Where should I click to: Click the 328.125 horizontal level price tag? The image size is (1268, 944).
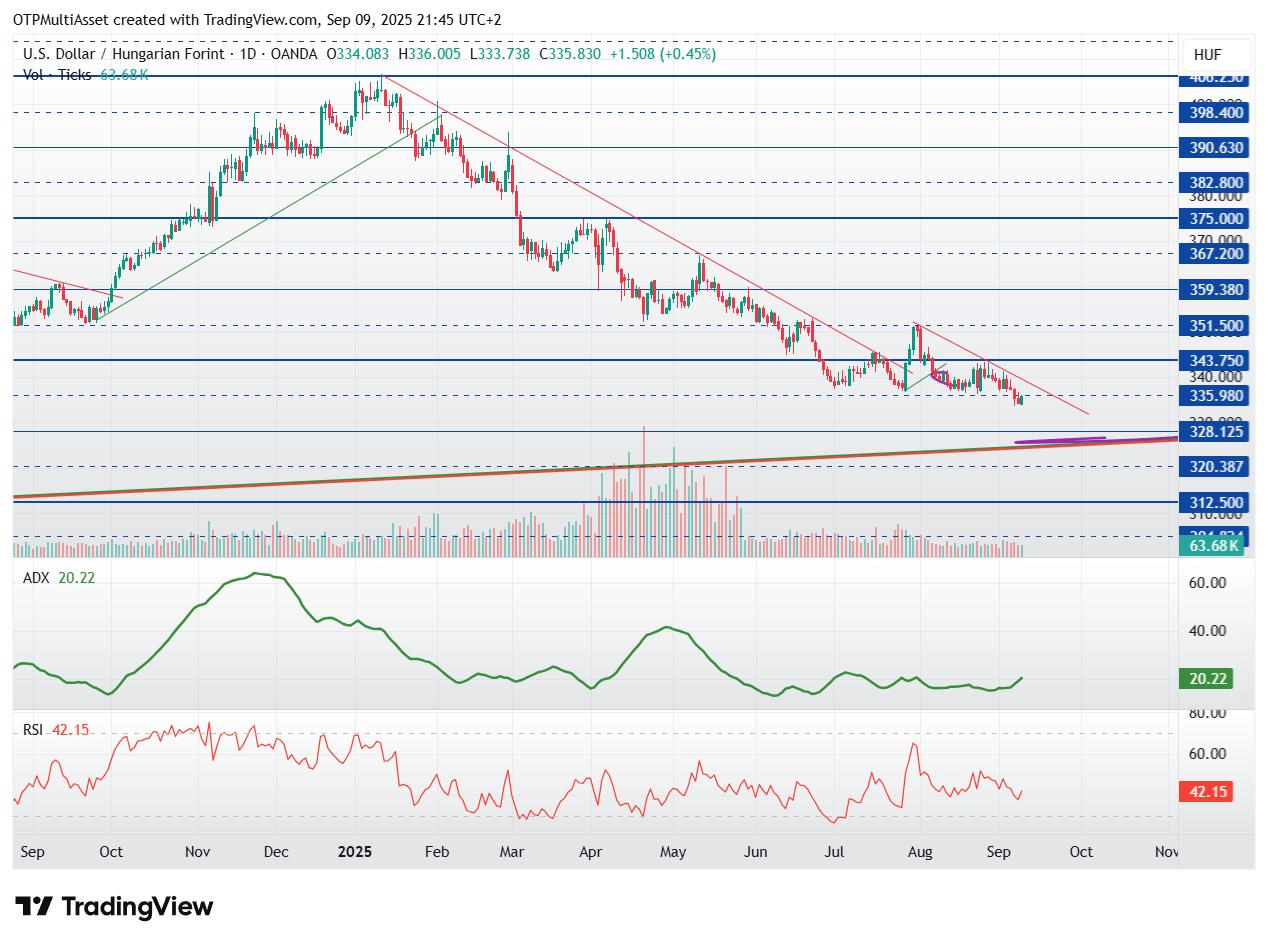click(x=1213, y=432)
